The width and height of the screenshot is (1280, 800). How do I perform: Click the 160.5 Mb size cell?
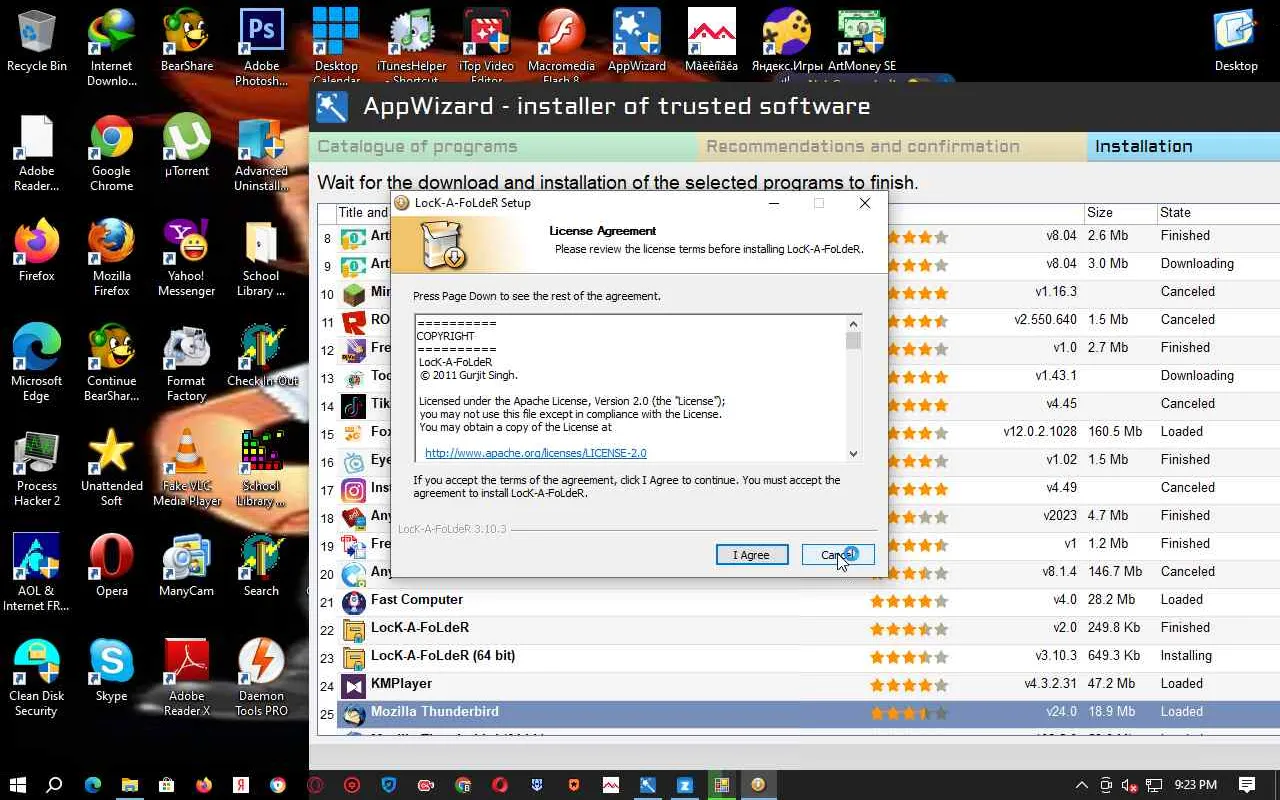coord(1114,432)
